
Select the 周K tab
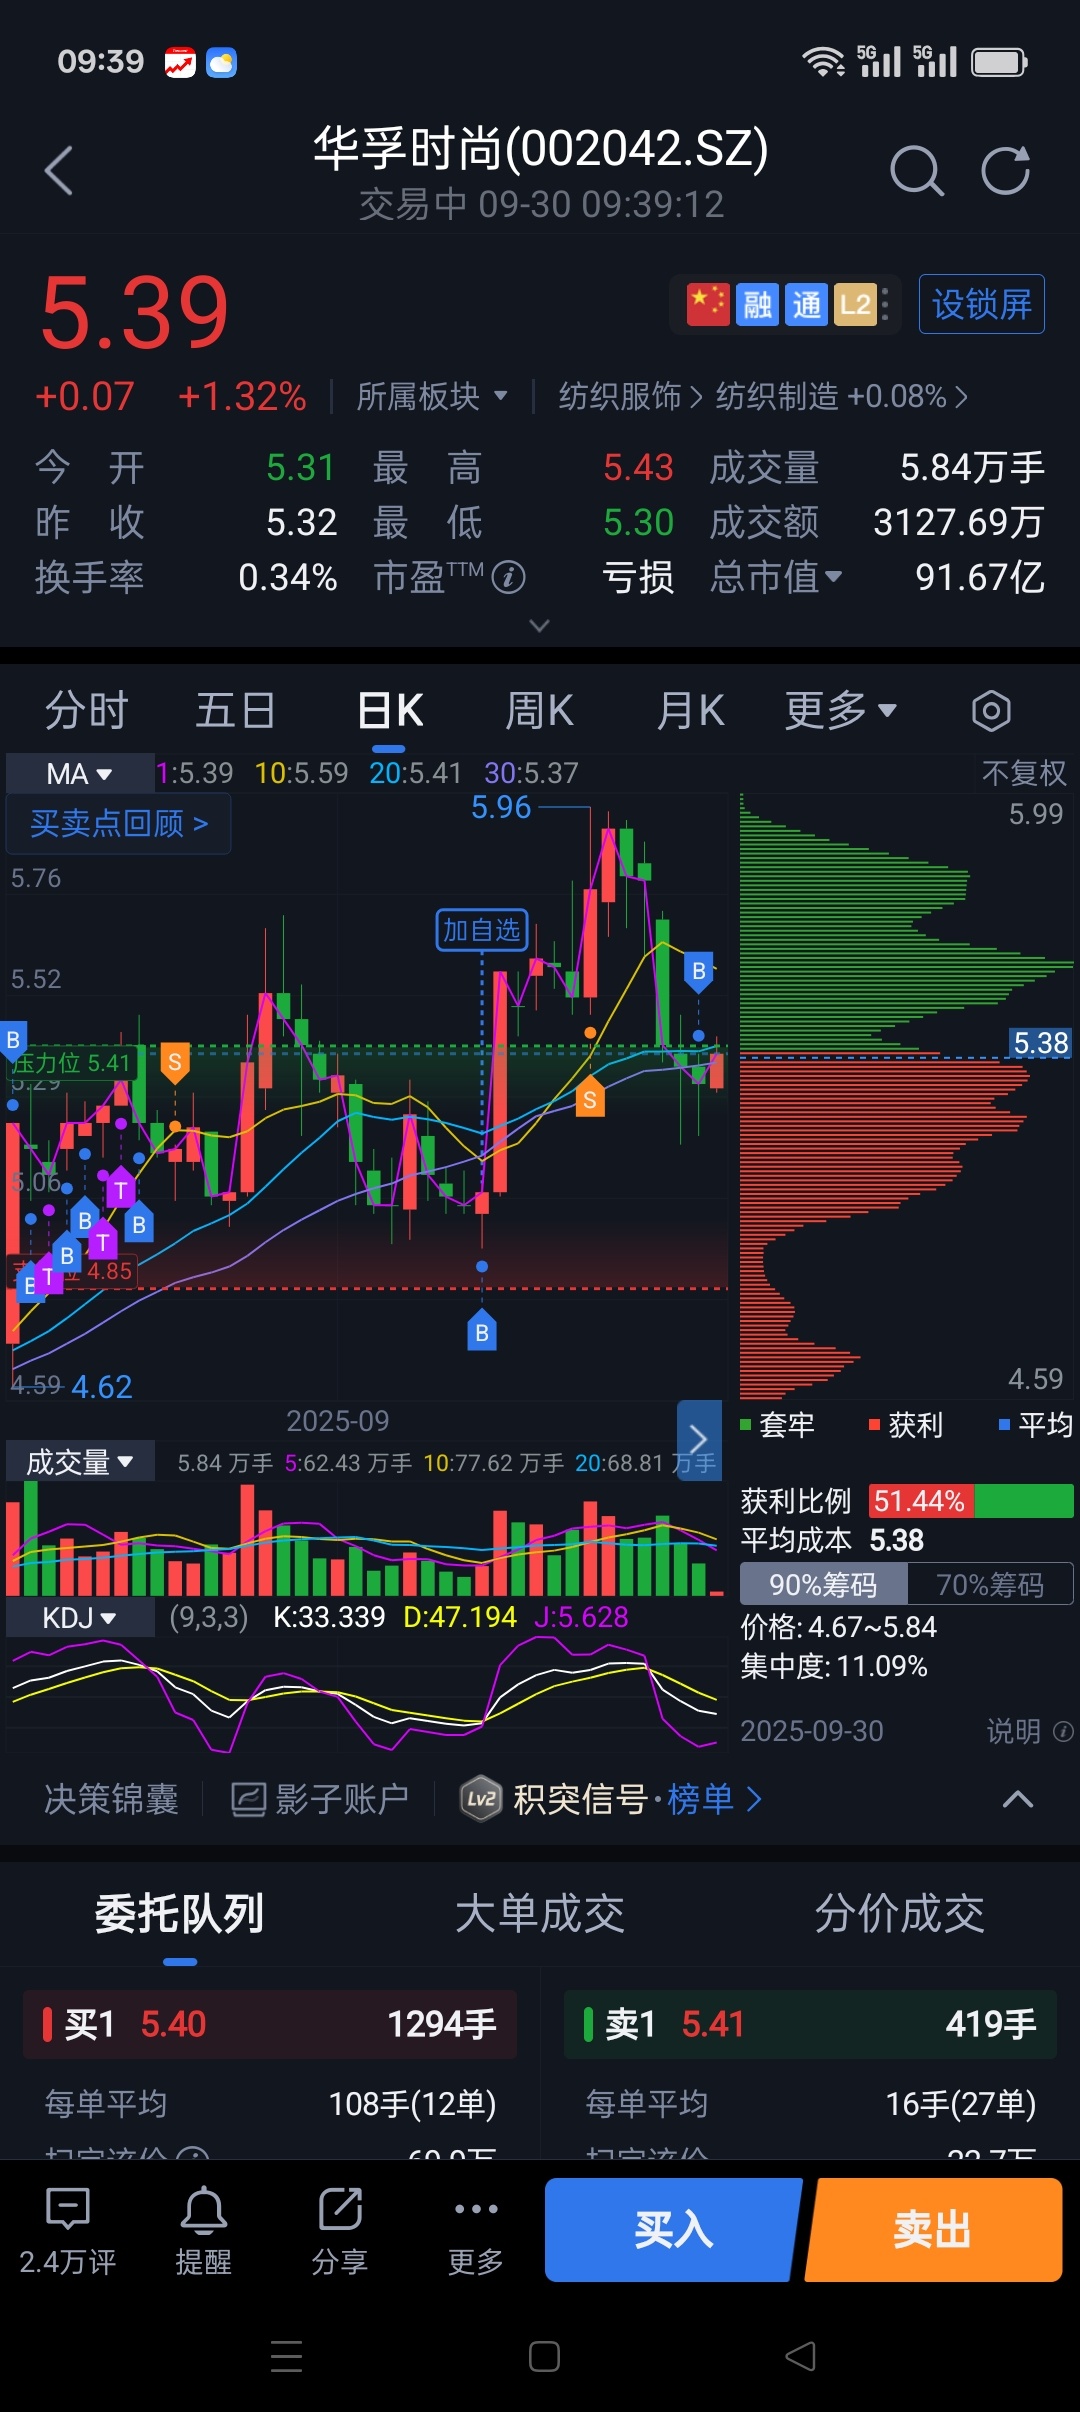click(x=539, y=711)
